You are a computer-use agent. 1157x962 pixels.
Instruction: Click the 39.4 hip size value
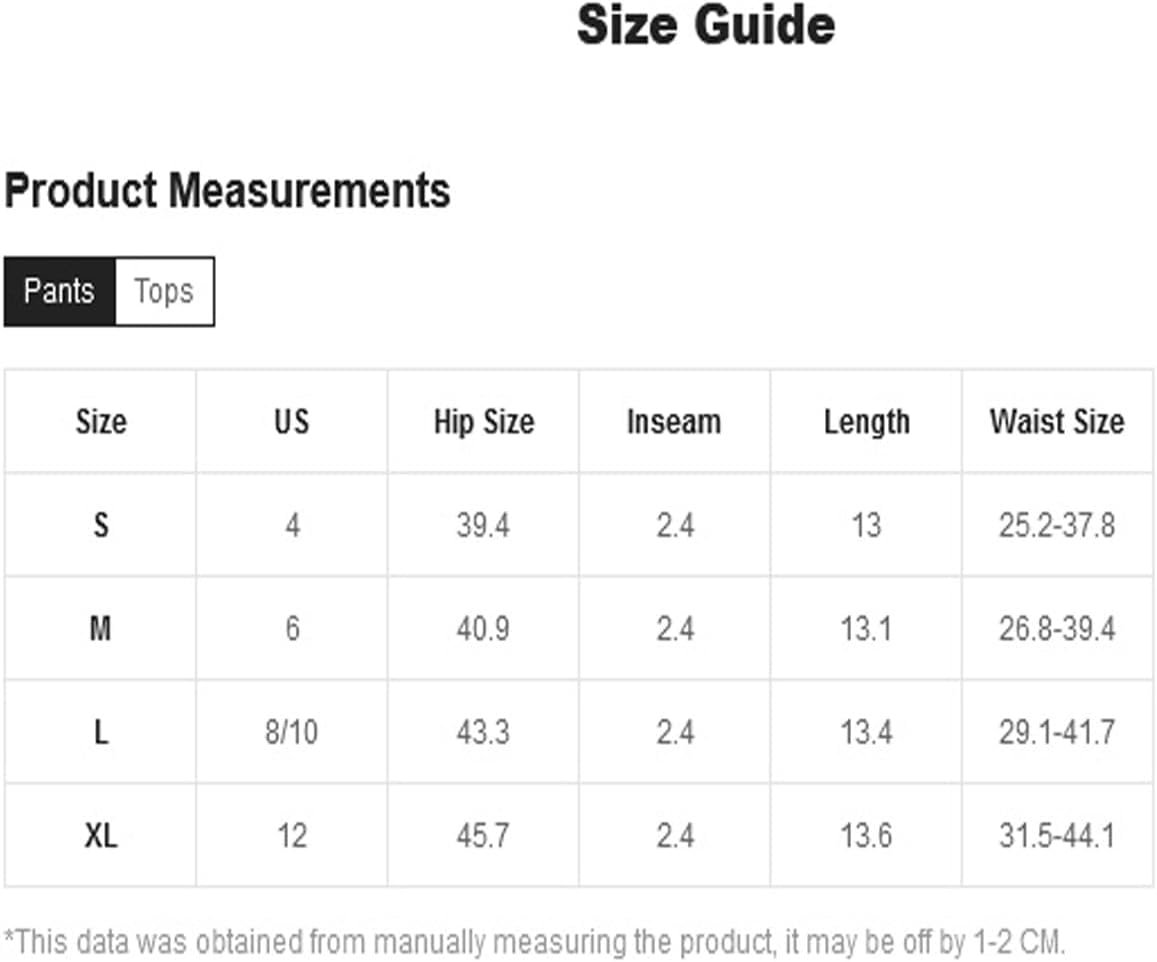[x=483, y=525]
